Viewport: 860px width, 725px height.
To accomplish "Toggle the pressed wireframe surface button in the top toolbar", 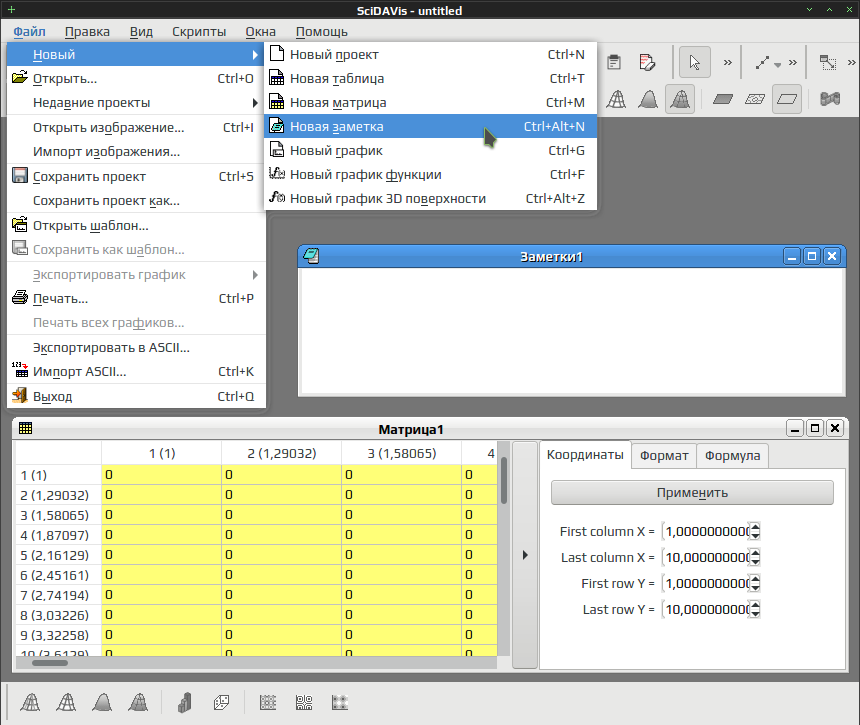I will [680, 99].
